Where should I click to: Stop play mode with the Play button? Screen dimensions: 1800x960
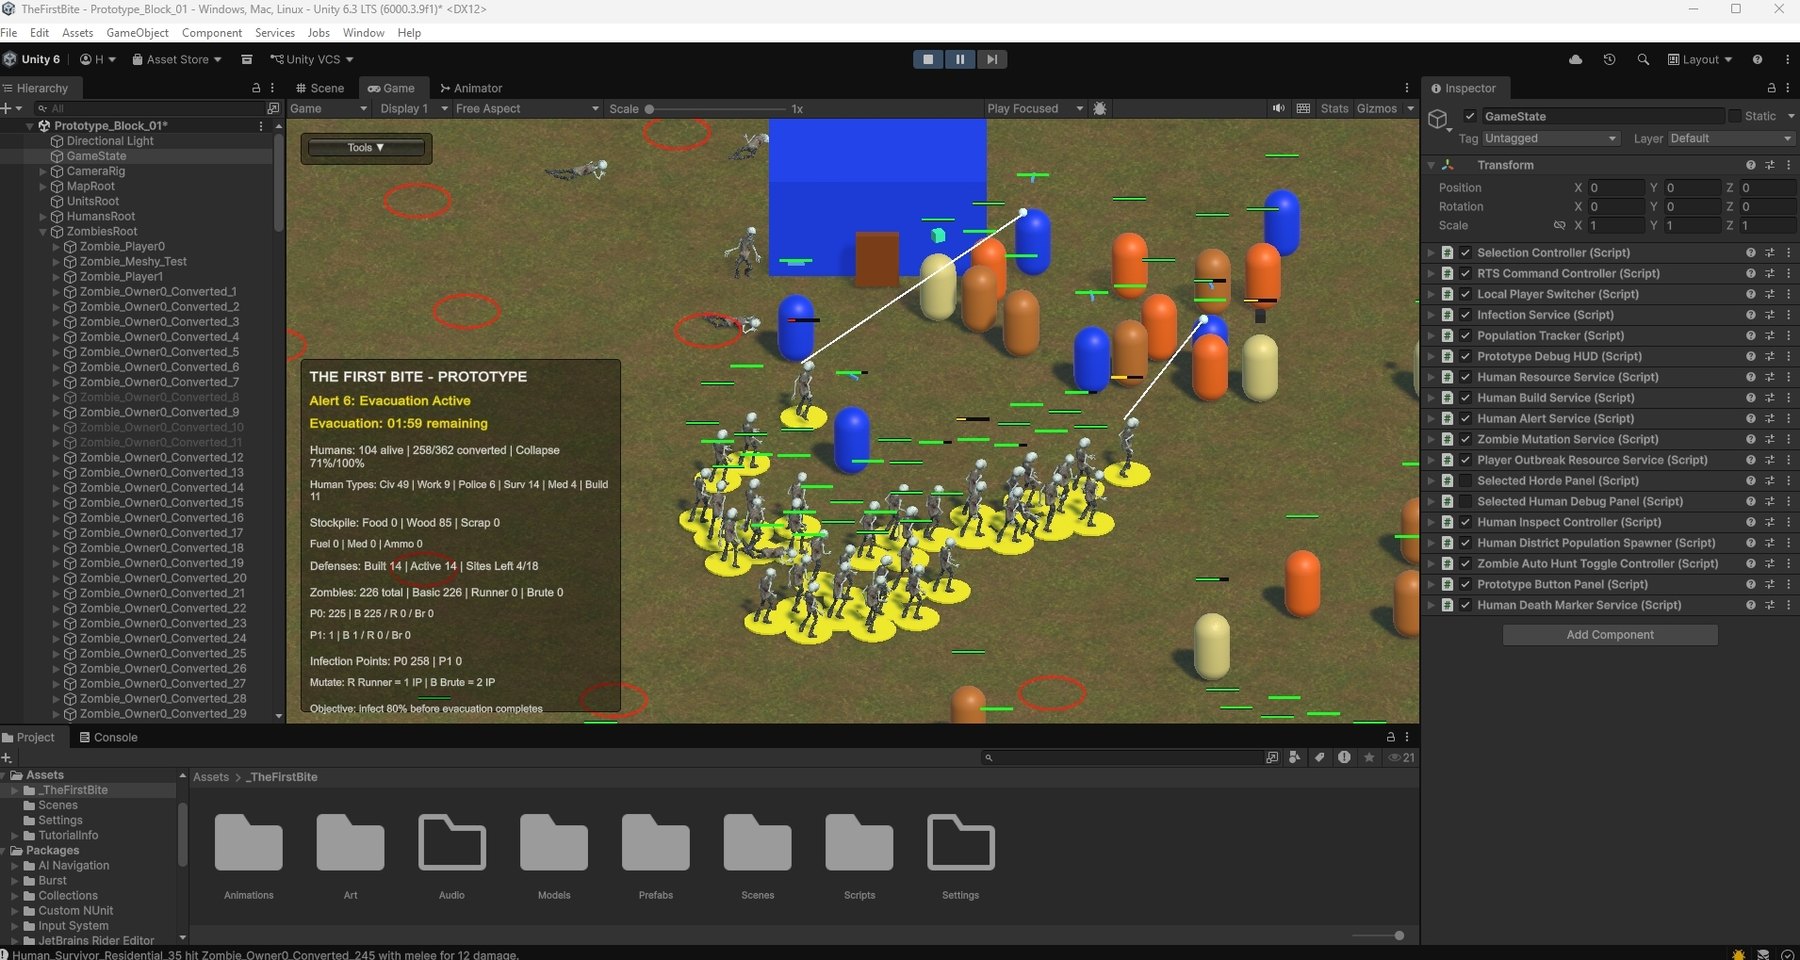[928, 59]
